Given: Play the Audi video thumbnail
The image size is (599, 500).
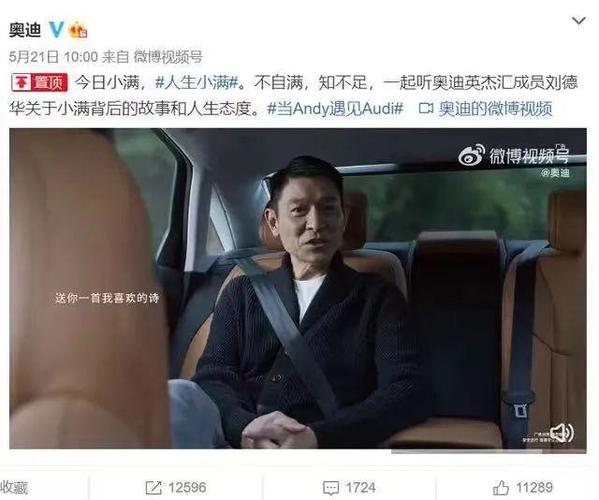Looking at the screenshot, I should click(x=298, y=288).
